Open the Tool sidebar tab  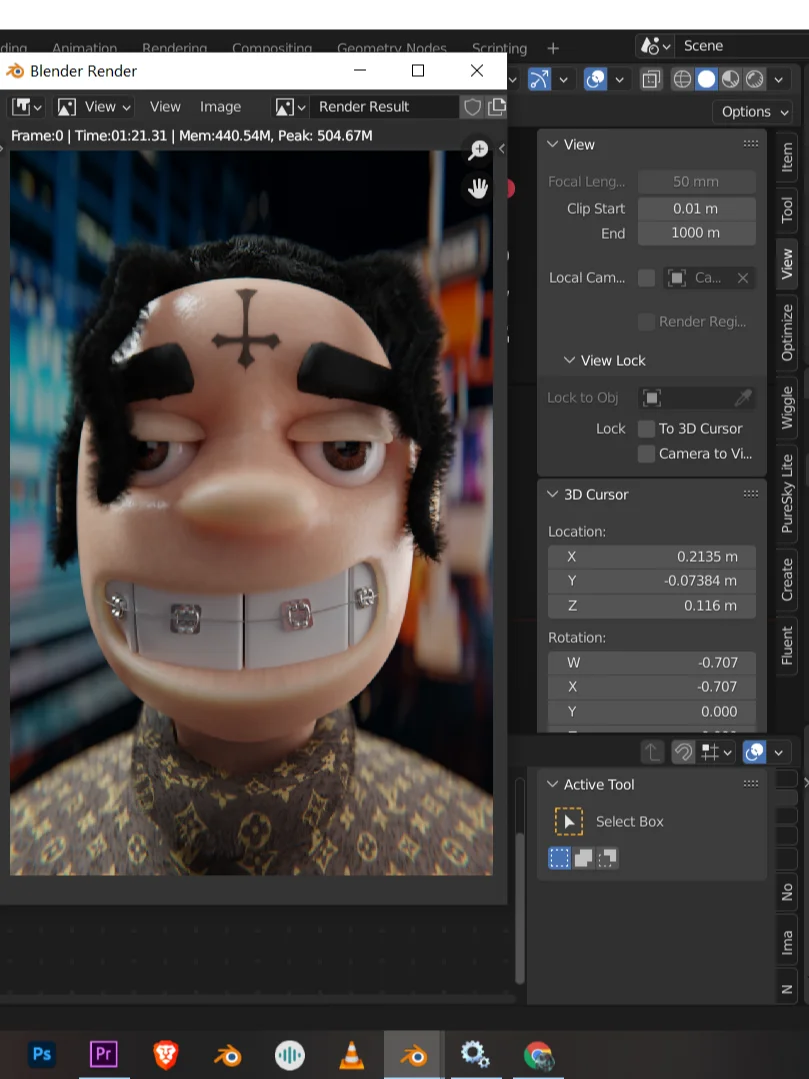pyautogui.click(x=787, y=211)
